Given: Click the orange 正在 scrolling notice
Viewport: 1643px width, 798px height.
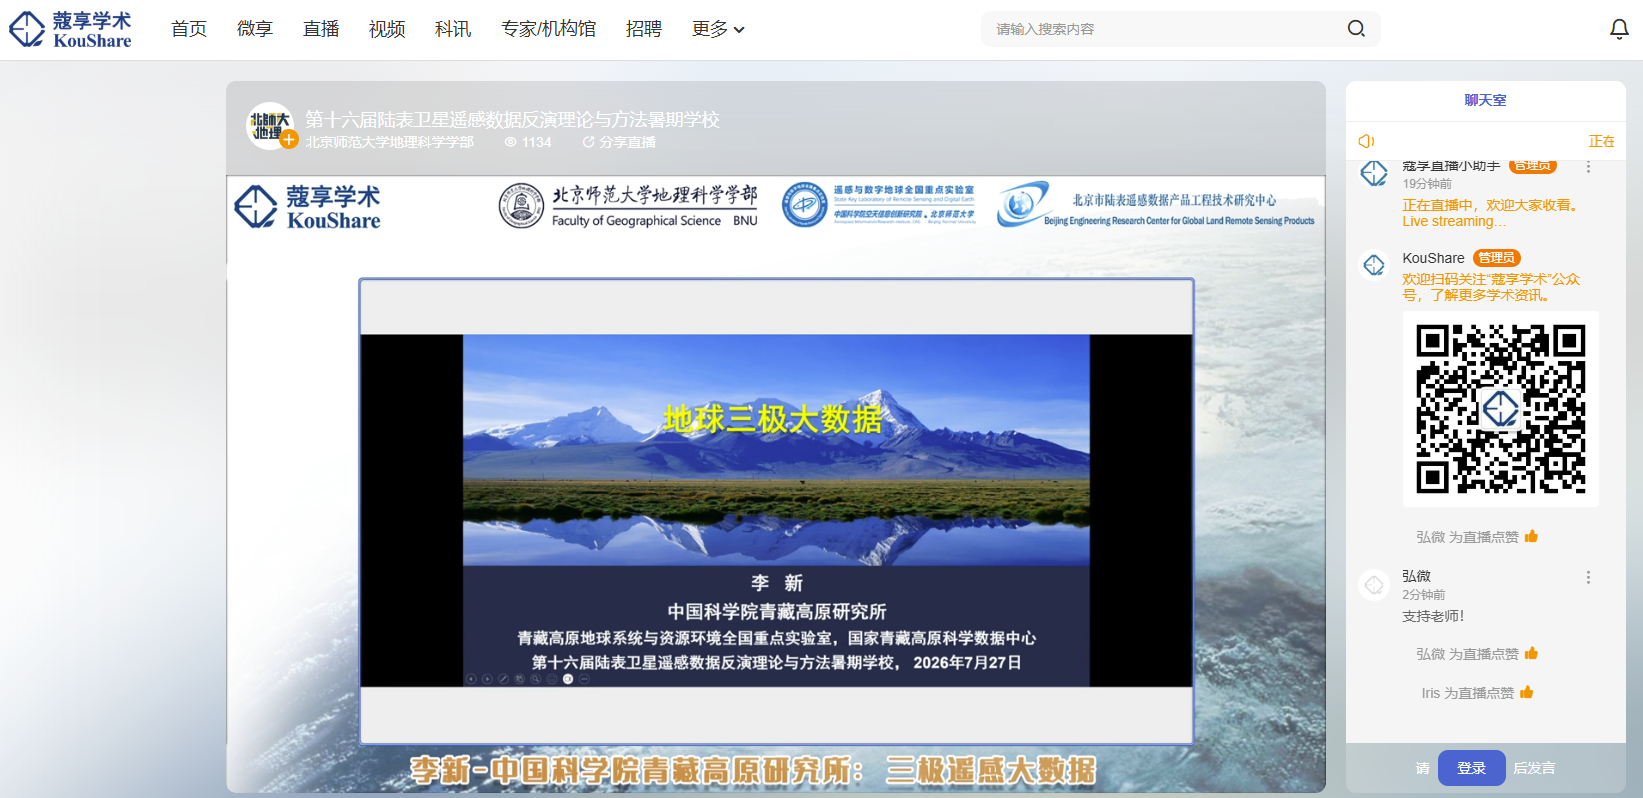Looking at the screenshot, I should (1601, 141).
